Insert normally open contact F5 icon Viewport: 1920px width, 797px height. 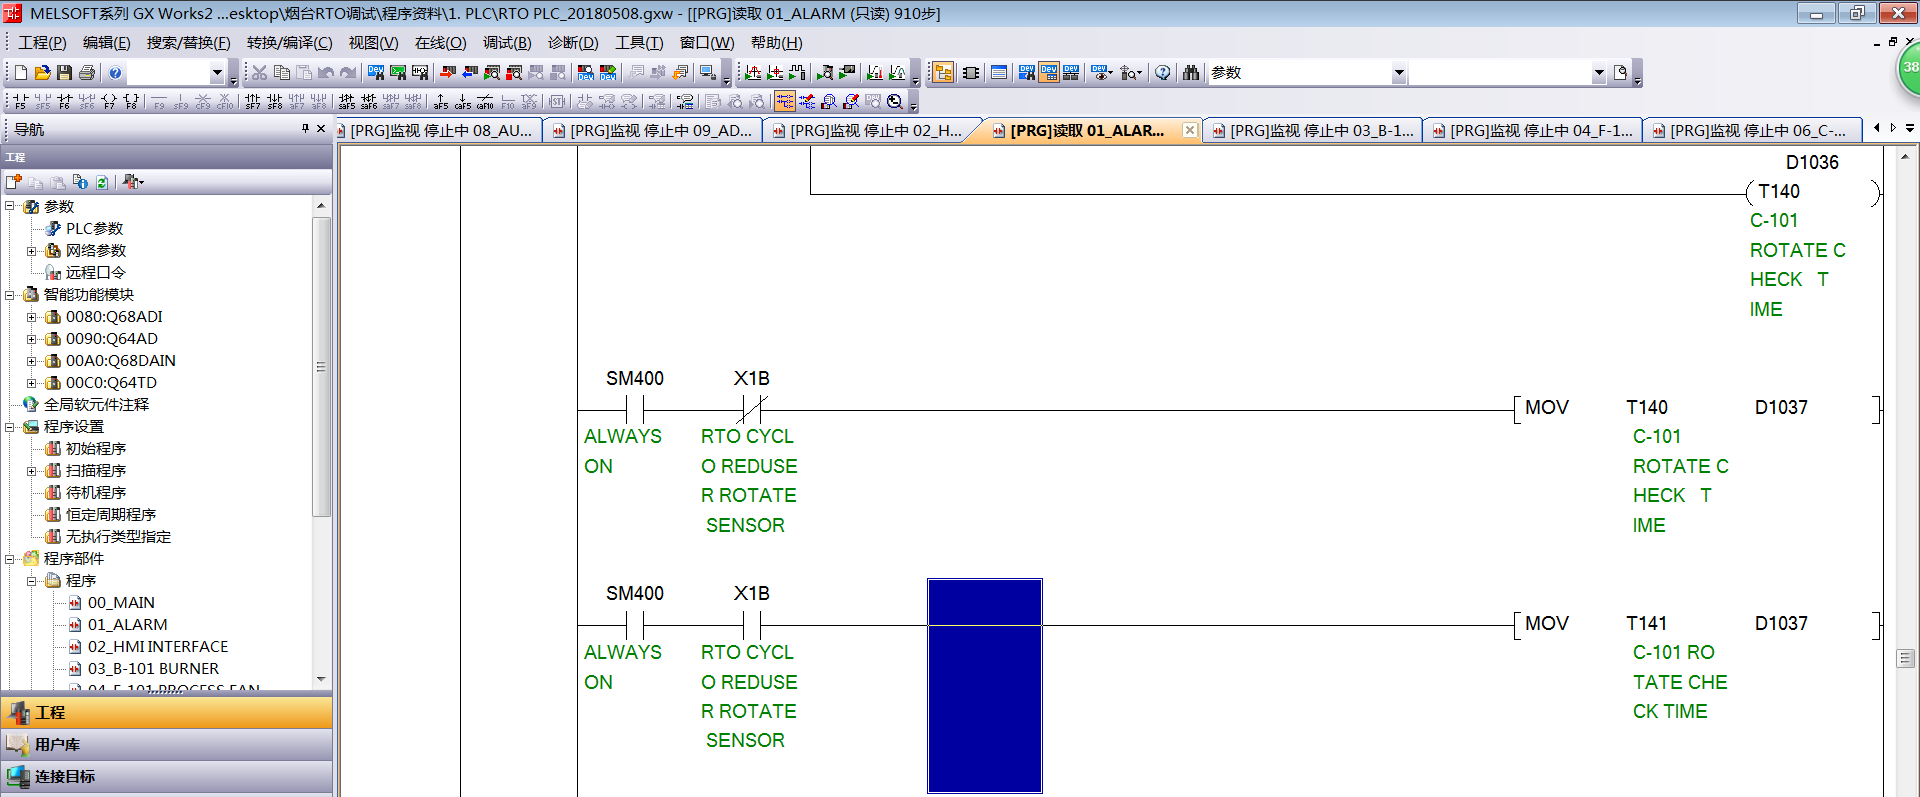coord(20,102)
